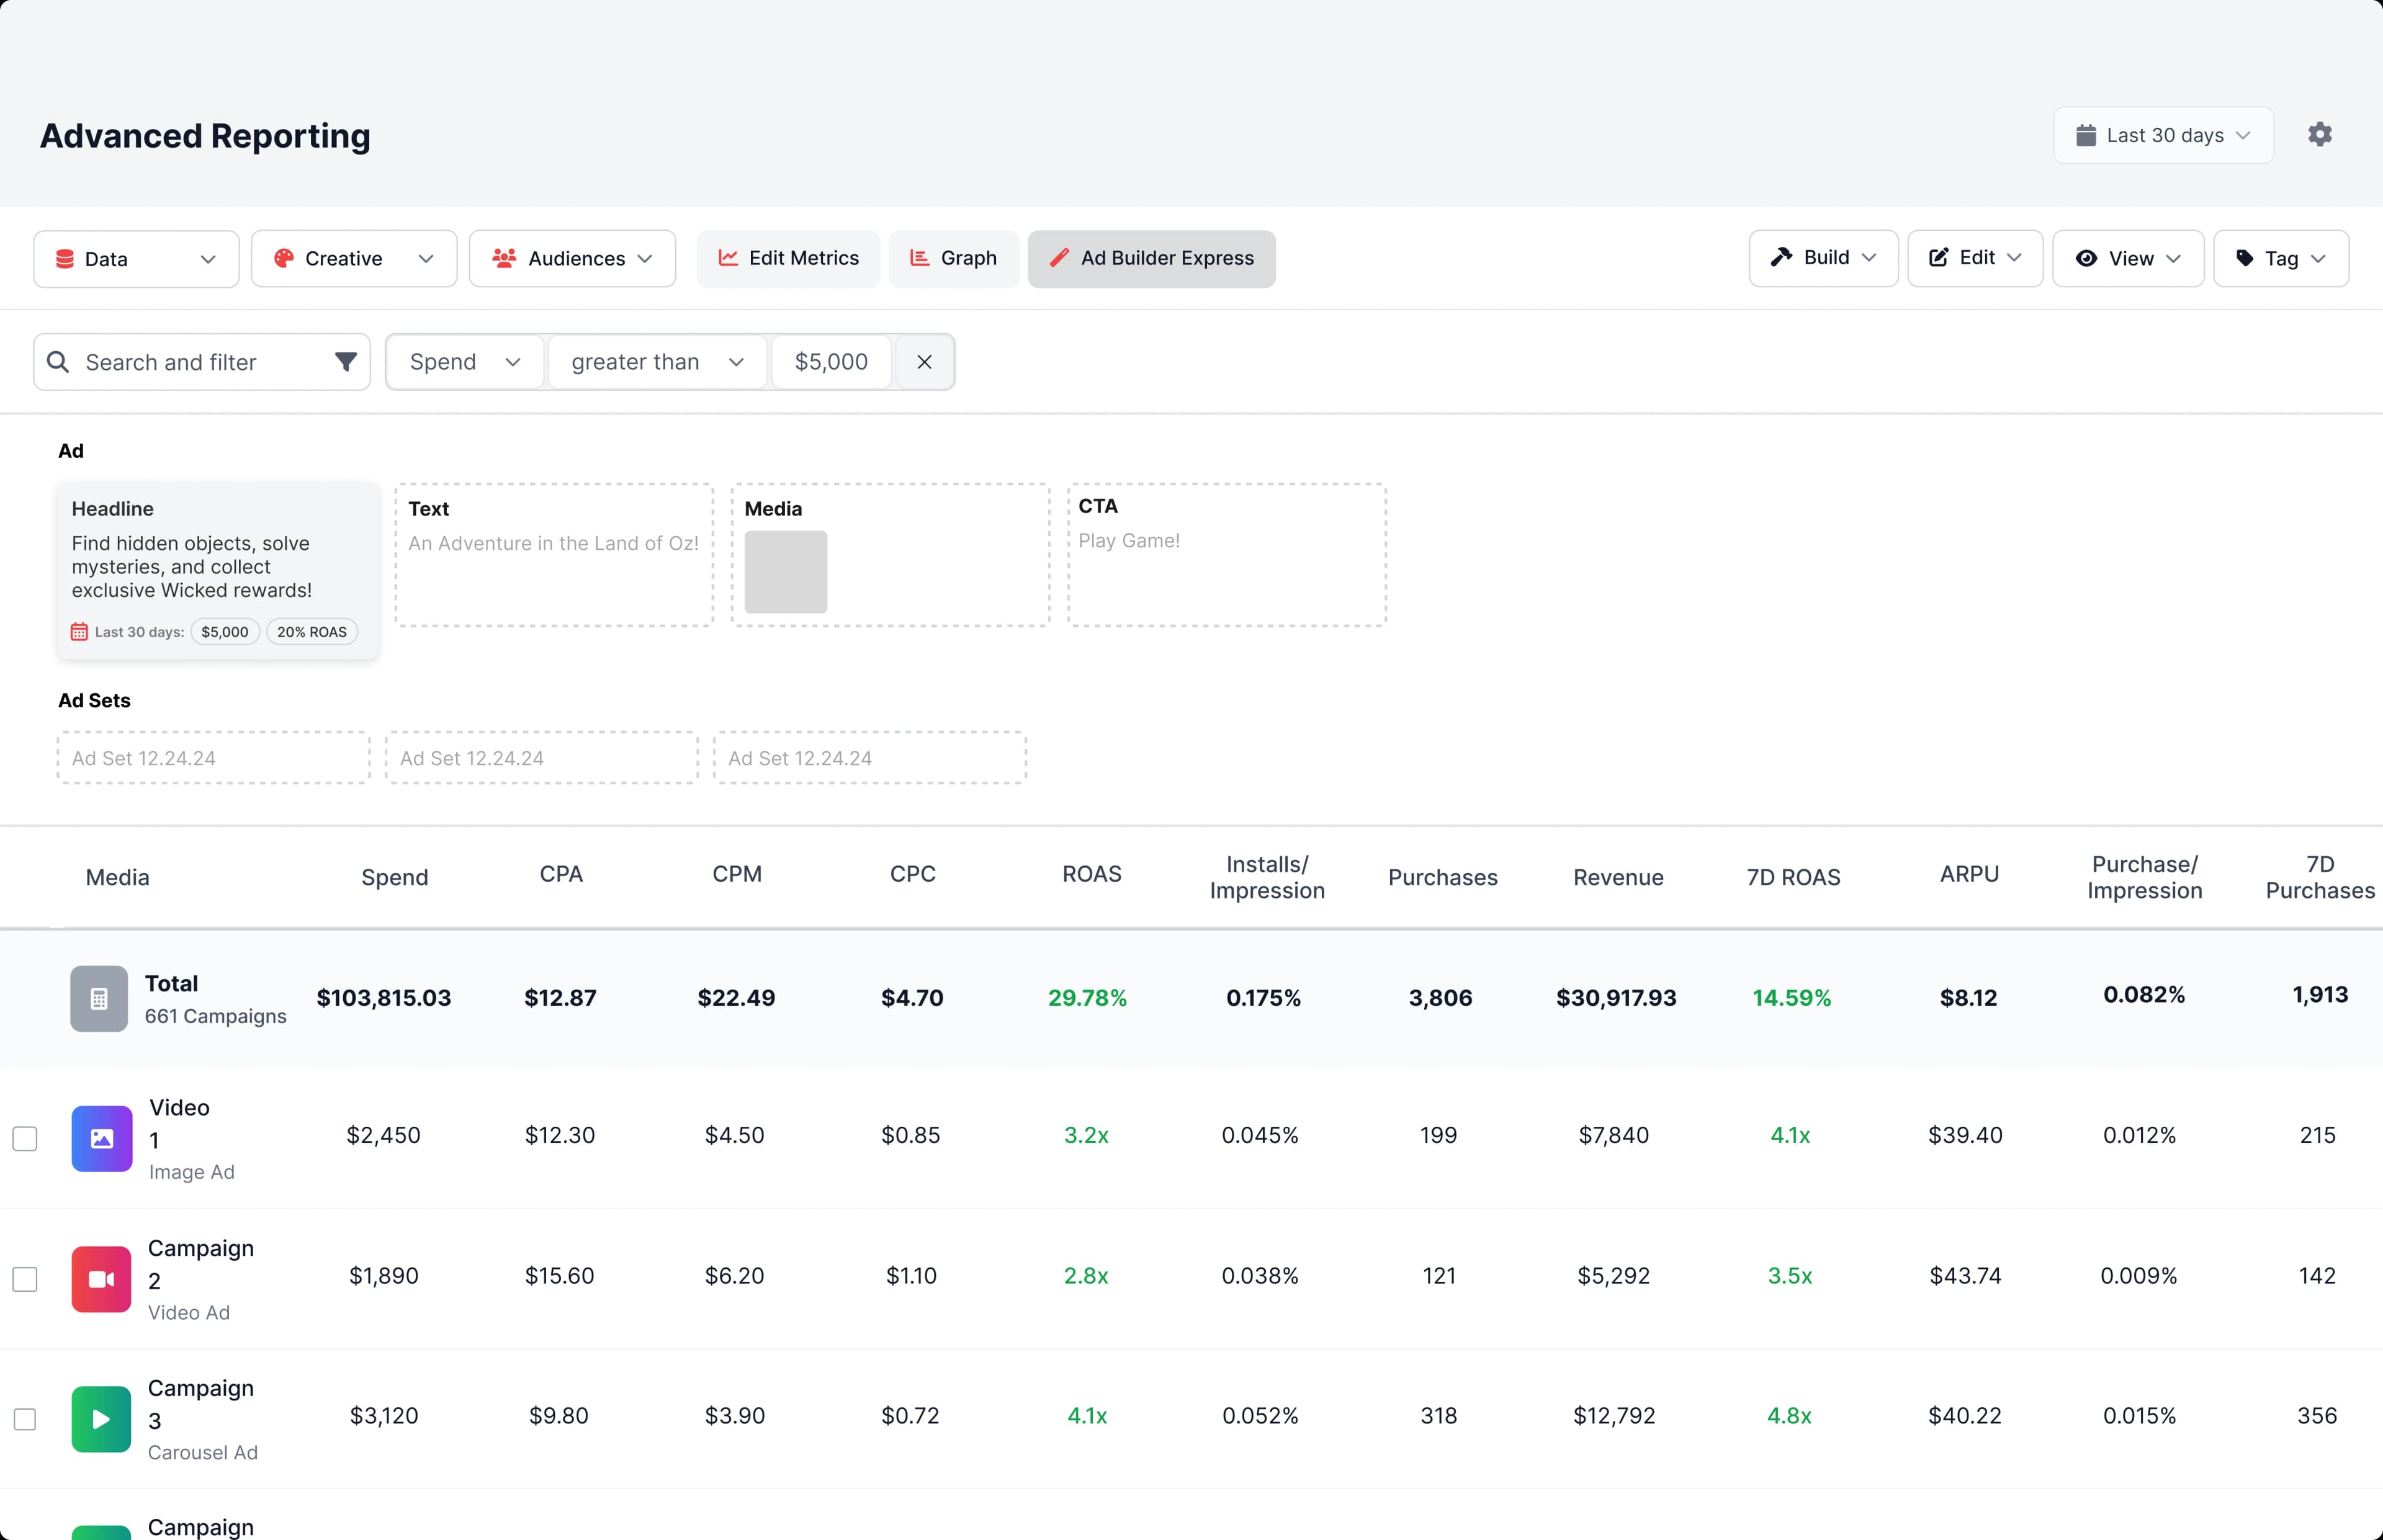Open the greater than comparison dropdown

(x=656, y=362)
